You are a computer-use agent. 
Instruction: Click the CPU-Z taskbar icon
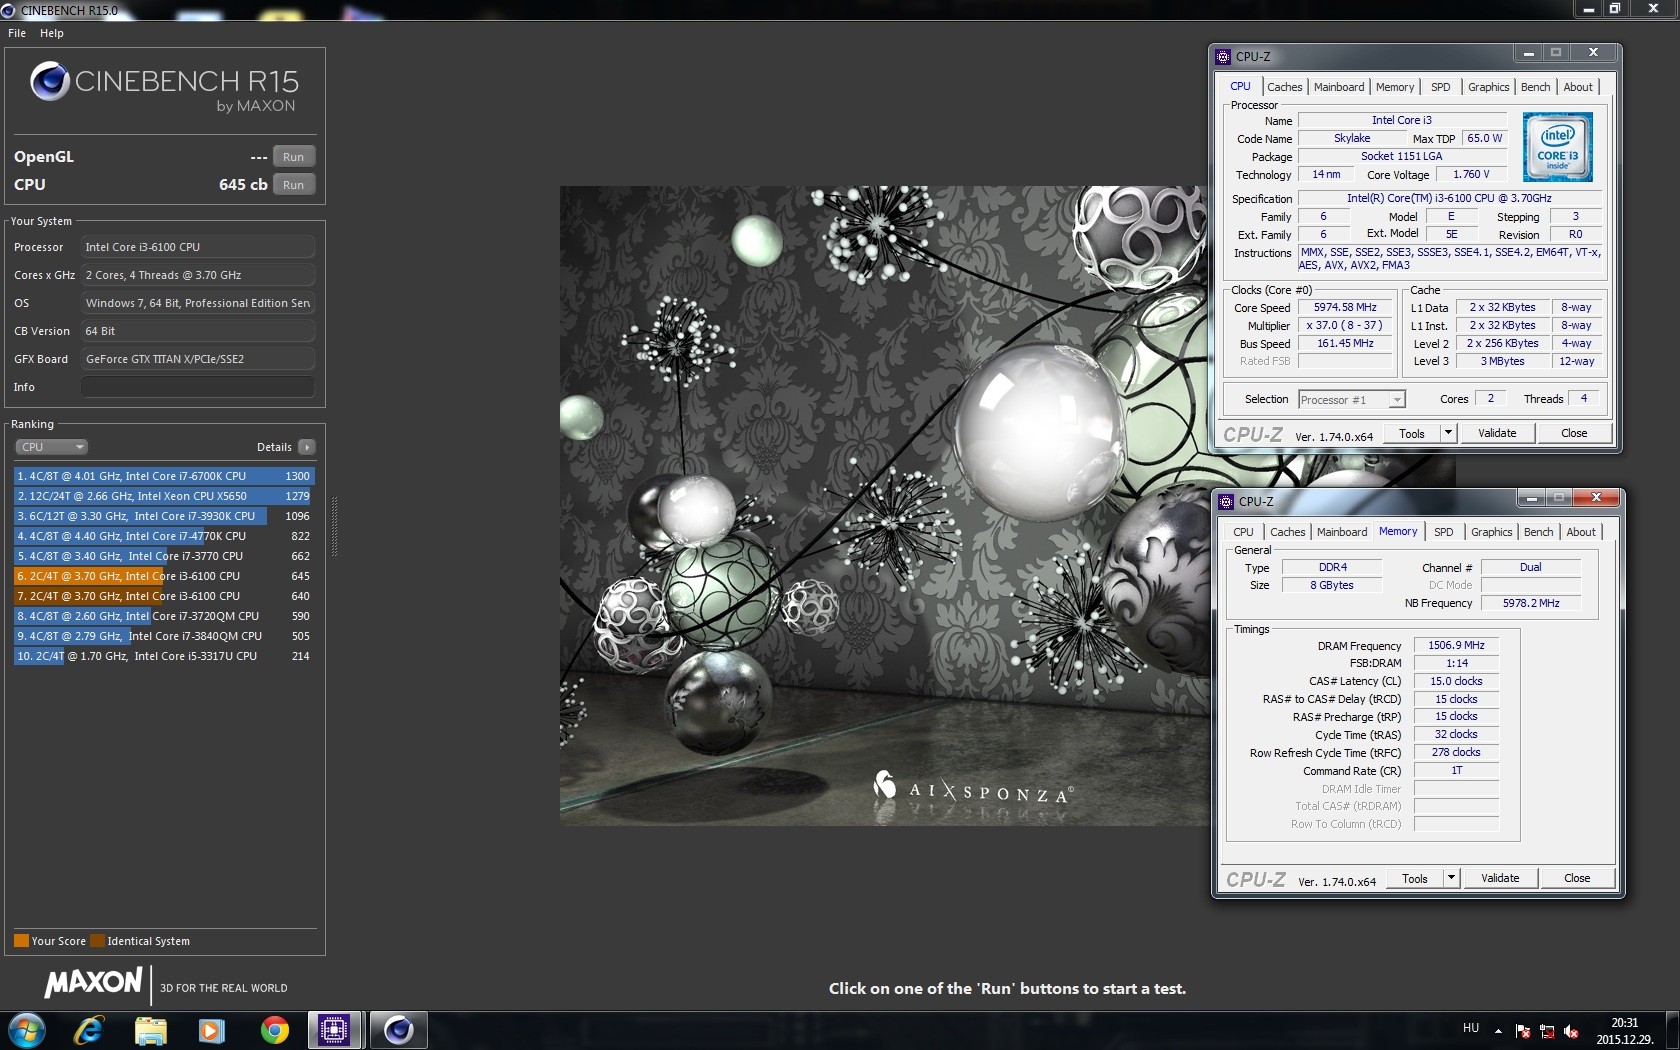coord(334,1029)
